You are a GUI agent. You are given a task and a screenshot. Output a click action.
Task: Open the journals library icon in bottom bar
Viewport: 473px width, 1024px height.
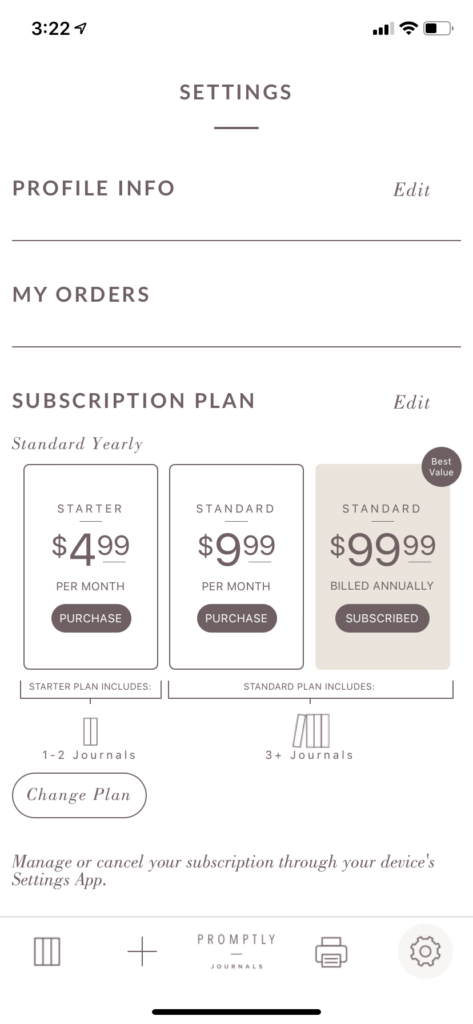click(47, 952)
